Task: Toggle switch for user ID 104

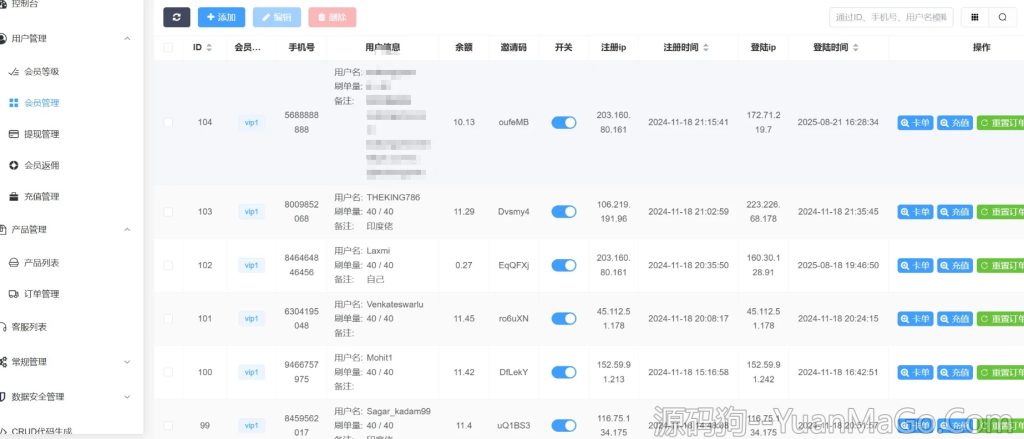Action: click(564, 122)
